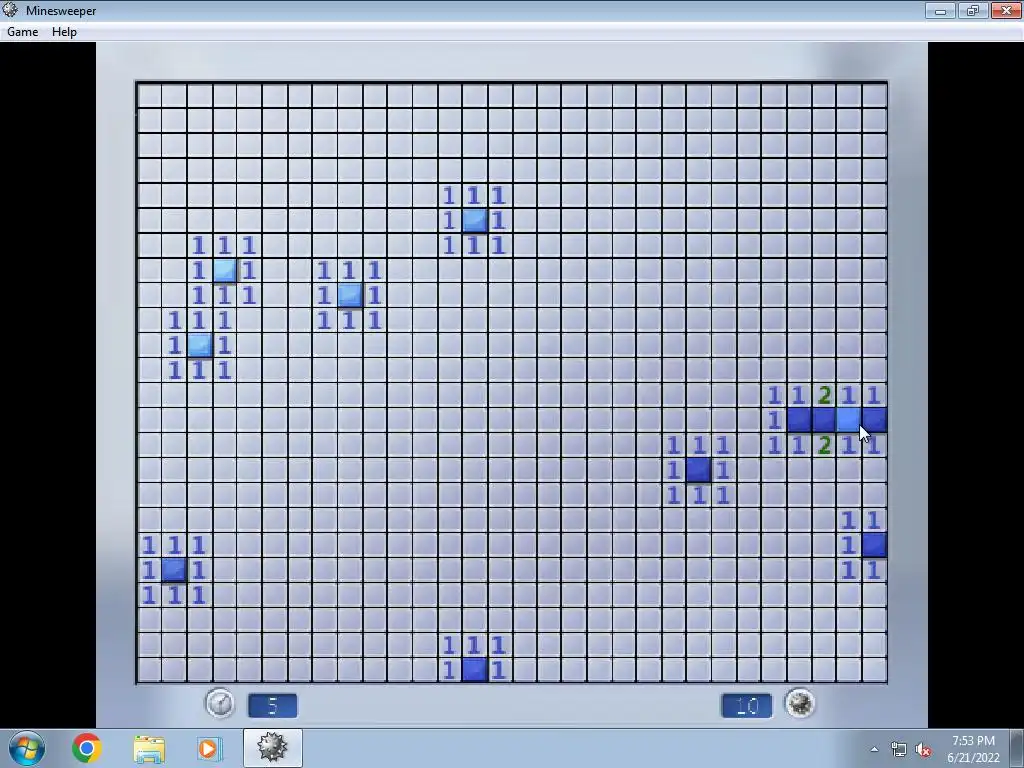Click the blue square in the top-center ring of 1s
Image resolution: width=1024 pixels, height=768 pixels.
pyautogui.click(x=474, y=220)
